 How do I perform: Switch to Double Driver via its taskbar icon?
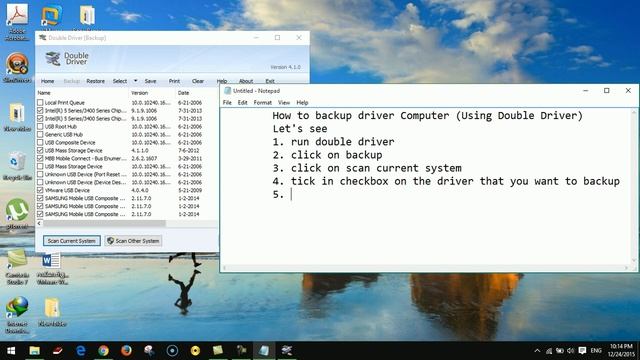point(287,351)
